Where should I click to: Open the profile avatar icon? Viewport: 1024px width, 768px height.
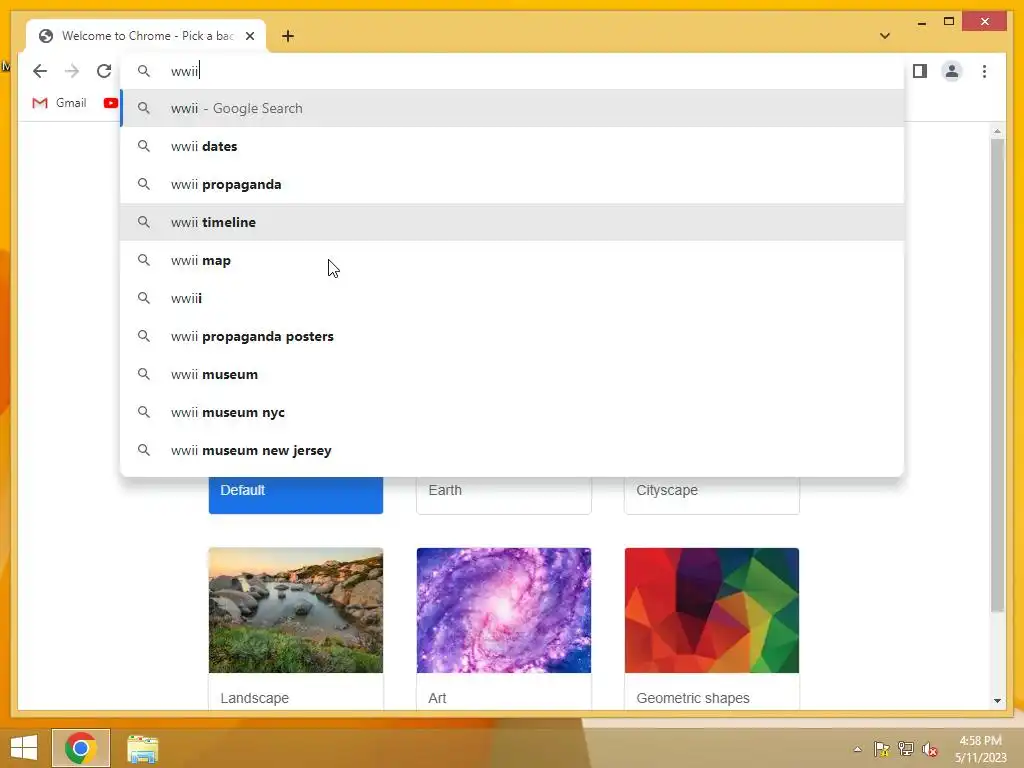click(952, 71)
